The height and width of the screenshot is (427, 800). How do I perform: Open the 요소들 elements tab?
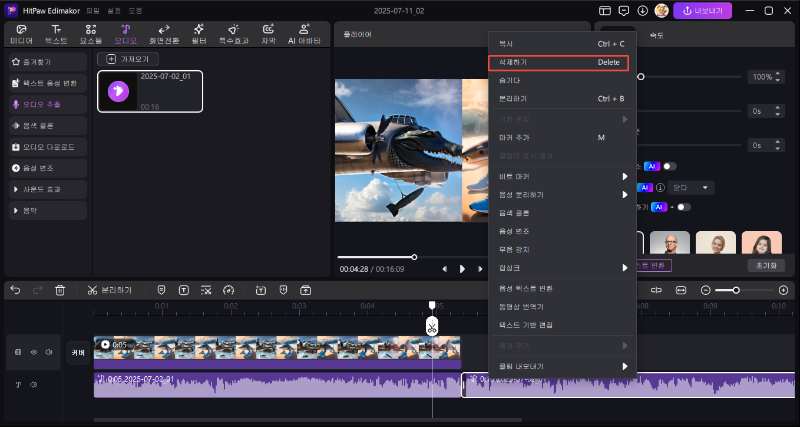click(91, 34)
